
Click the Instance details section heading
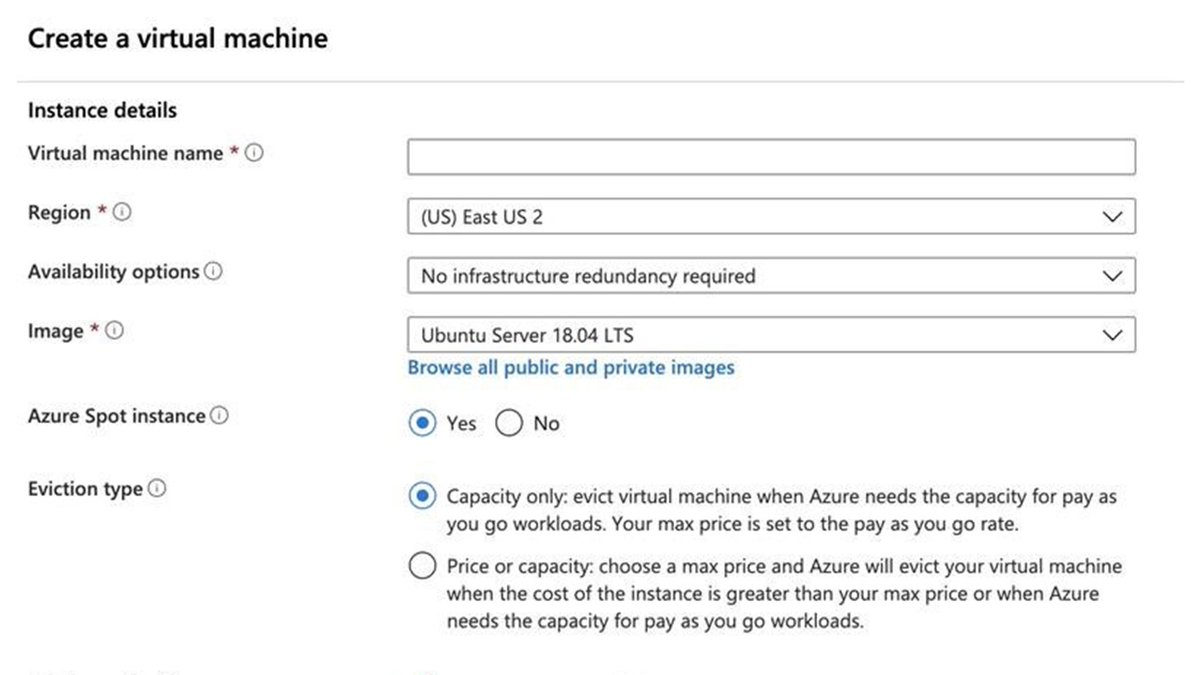pyautogui.click(x=103, y=110)
